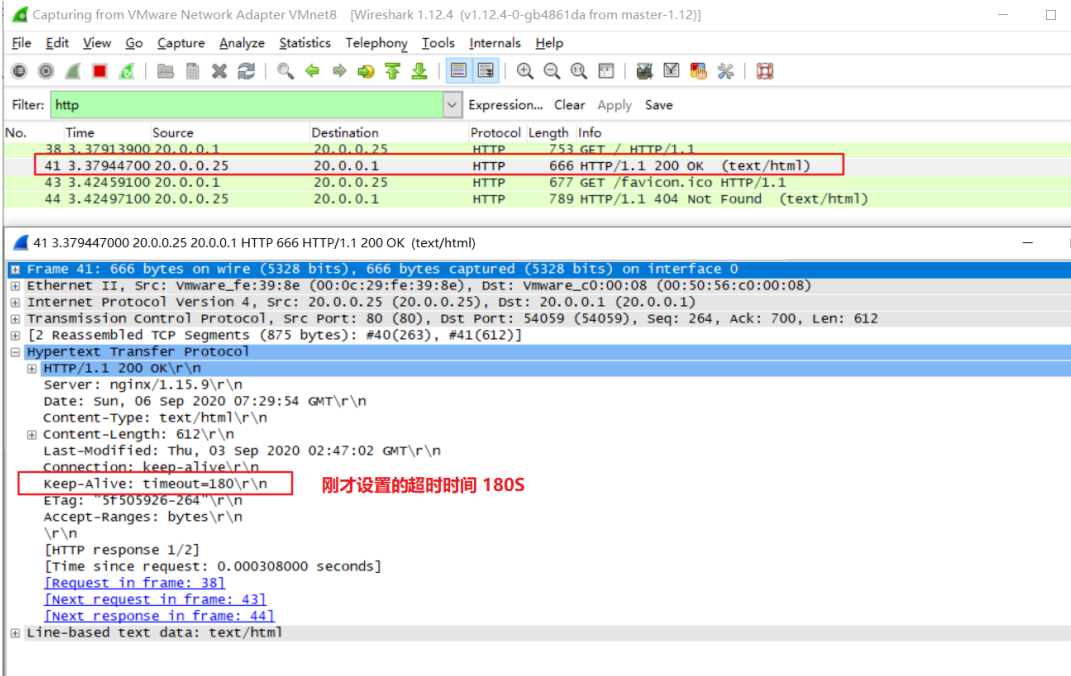Open the Internals menu
Screen dimensions: 1071x676
495,43
